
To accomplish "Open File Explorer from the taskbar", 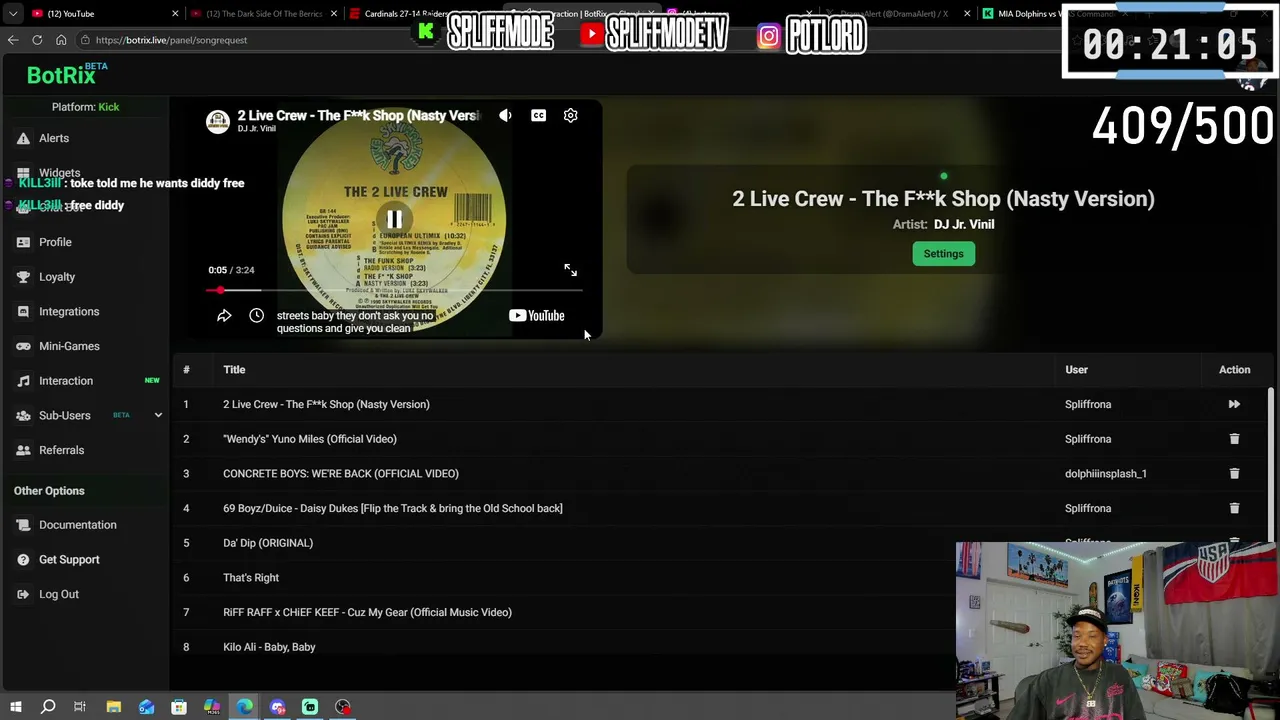I will coord(113,707).
